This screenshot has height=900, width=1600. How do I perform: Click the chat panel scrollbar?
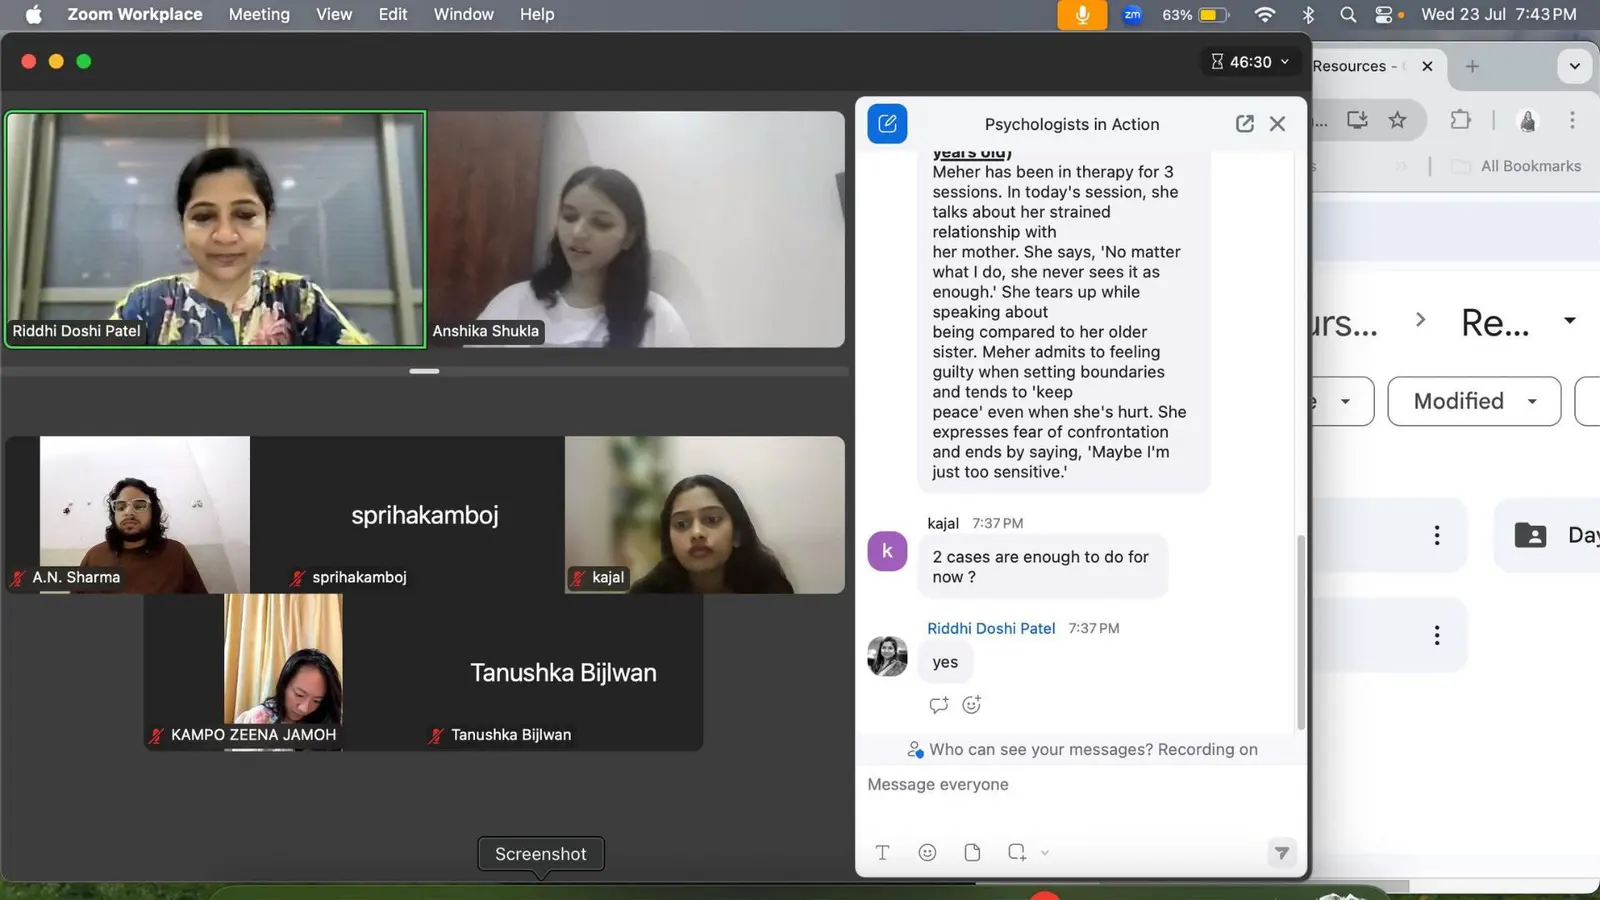click(x=1300, y=632)
